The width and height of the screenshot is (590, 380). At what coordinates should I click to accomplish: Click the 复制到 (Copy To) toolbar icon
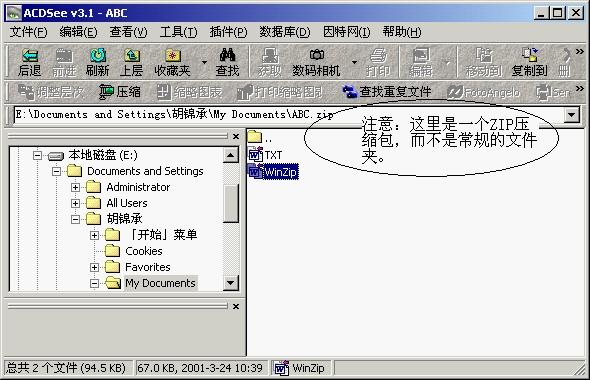(x=529, y=62)
